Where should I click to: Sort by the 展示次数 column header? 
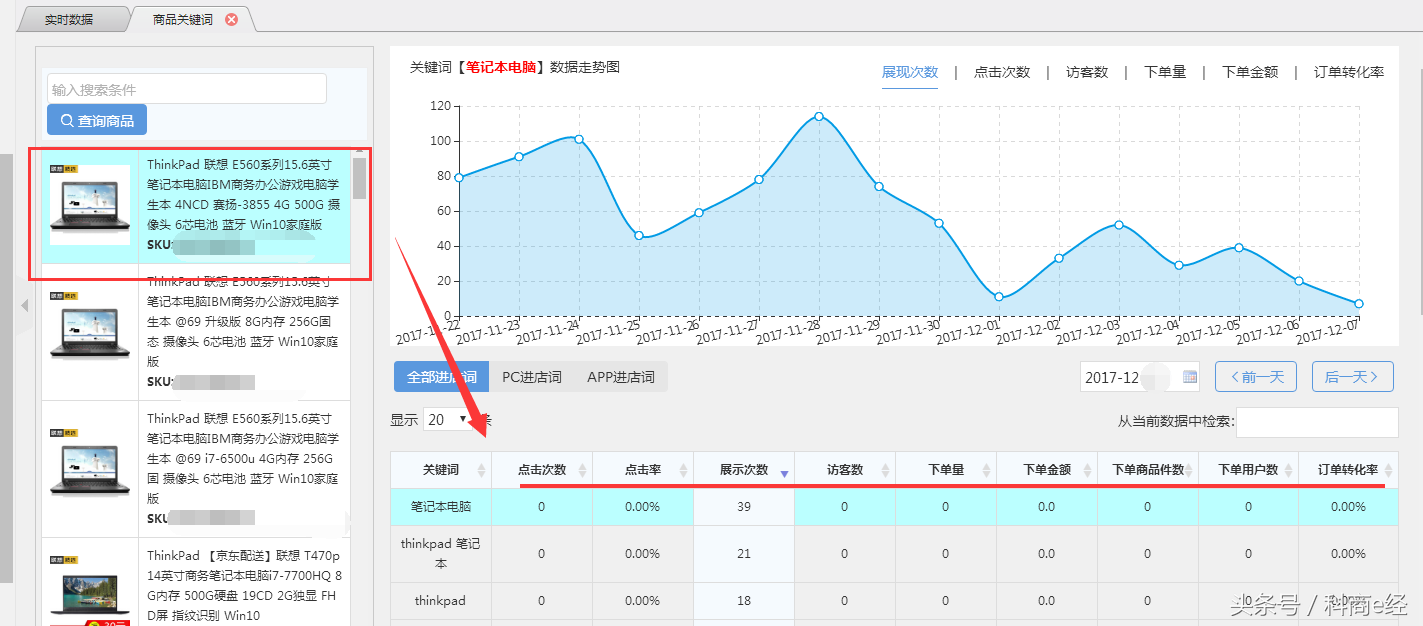tap(744, 469)
